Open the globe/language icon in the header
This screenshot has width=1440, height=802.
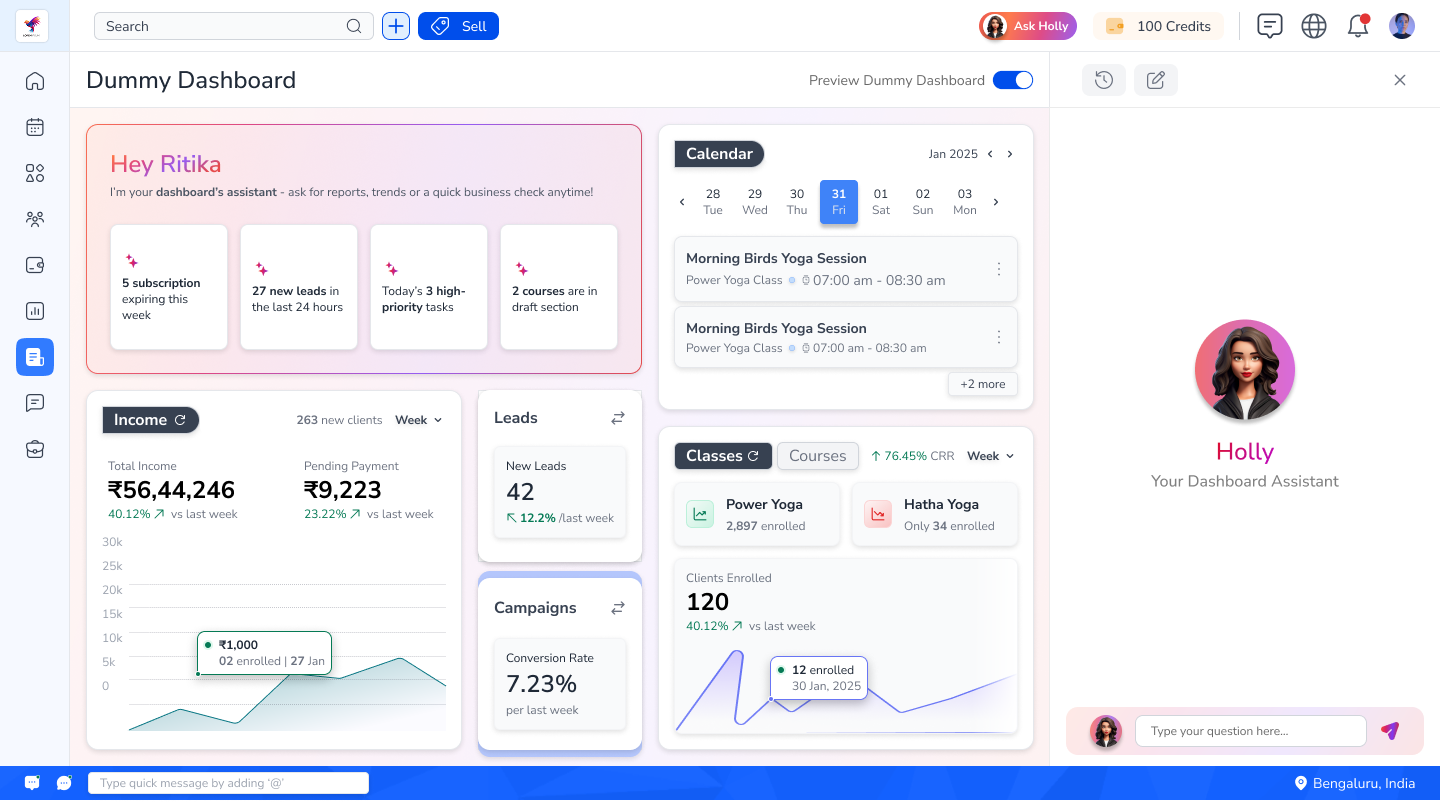tap(1314, 25)
